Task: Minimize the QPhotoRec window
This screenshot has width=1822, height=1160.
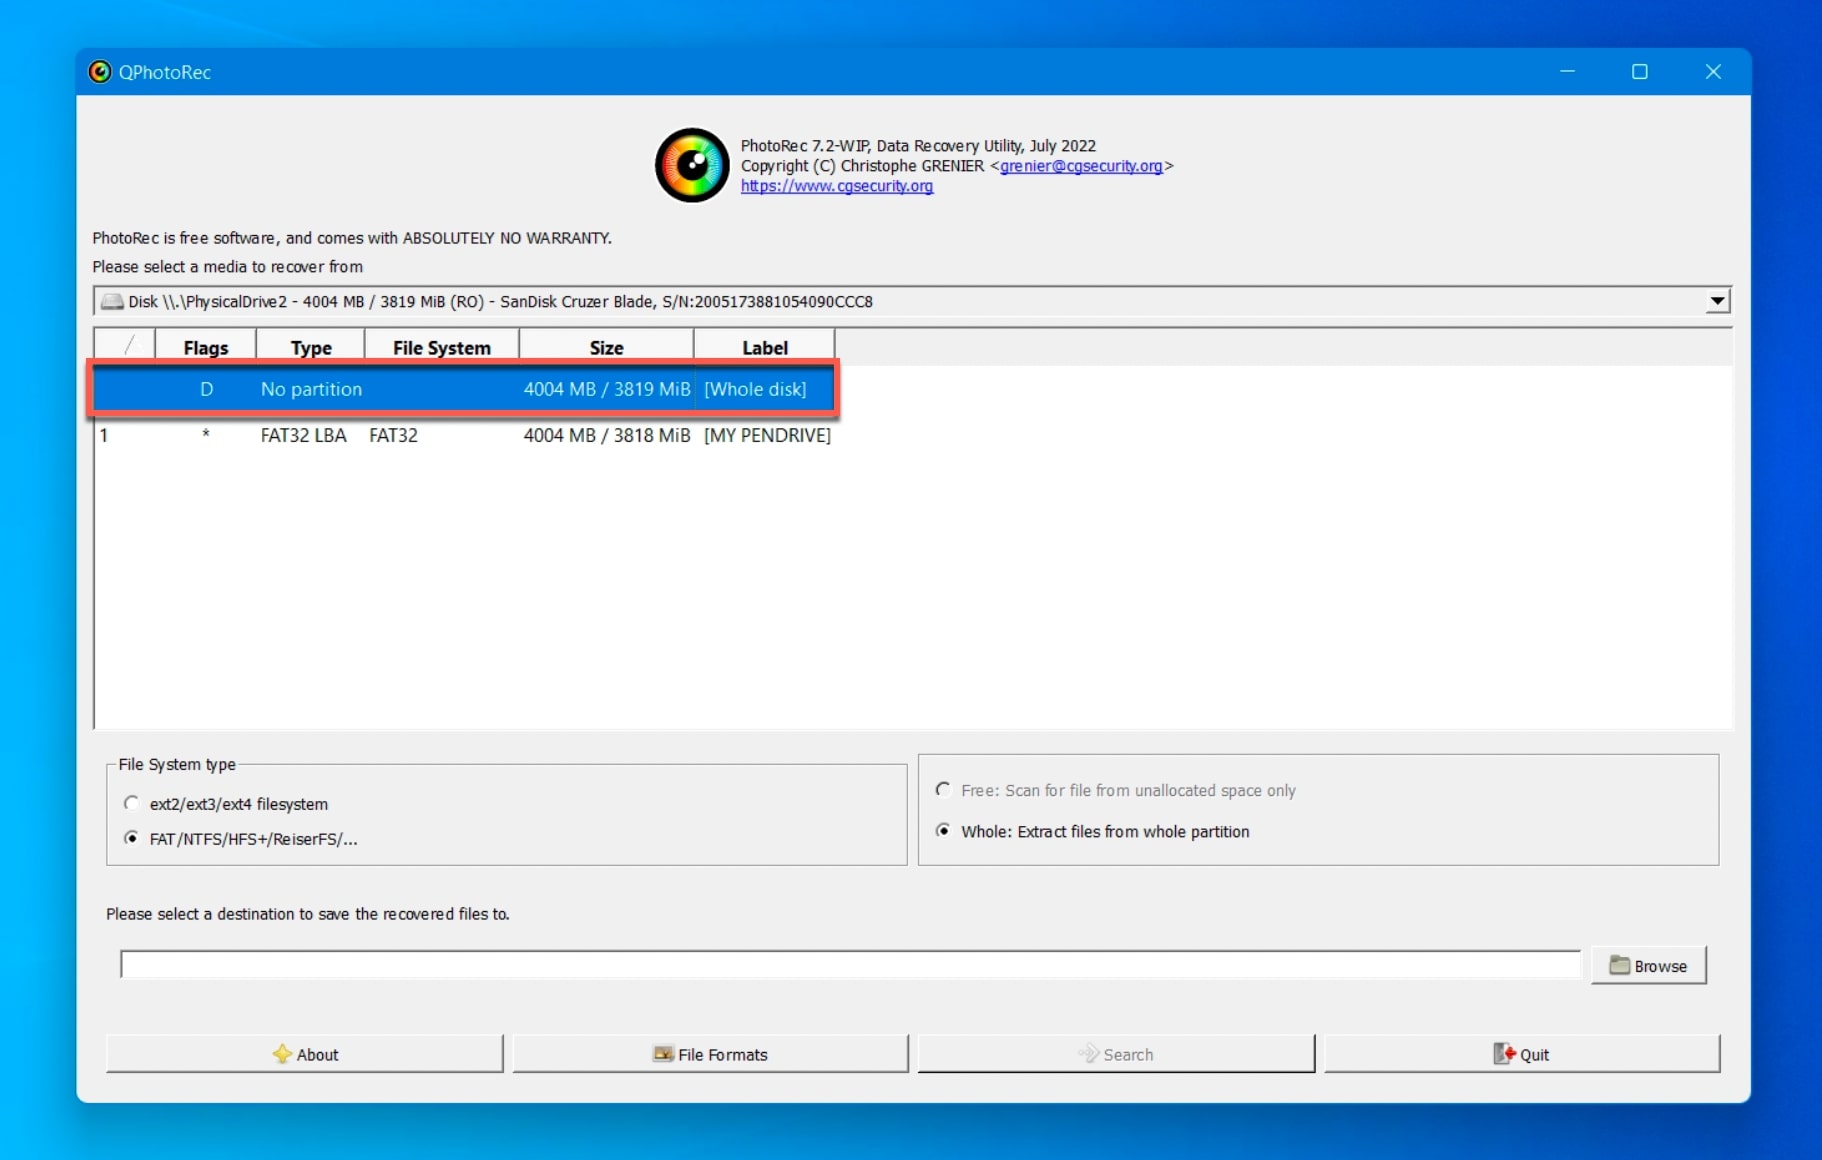Action: (x=1567, y=72)
